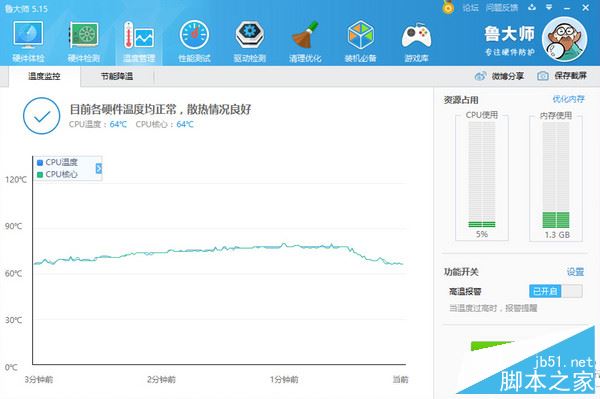Click the 90℃ axis label
600x399 pixels.
pyautogui.click(x=13, y=226)
